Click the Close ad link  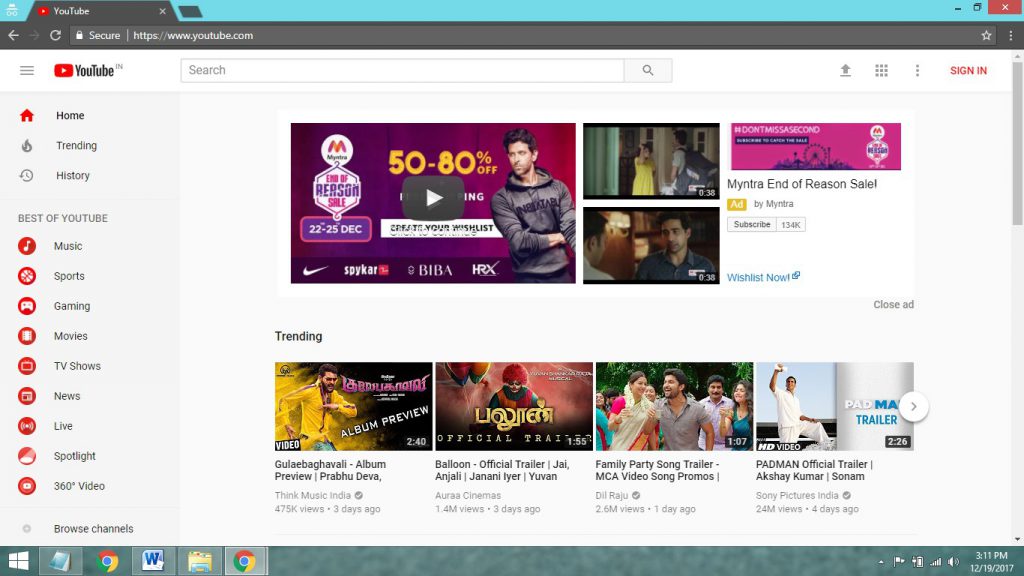(893, 304)
